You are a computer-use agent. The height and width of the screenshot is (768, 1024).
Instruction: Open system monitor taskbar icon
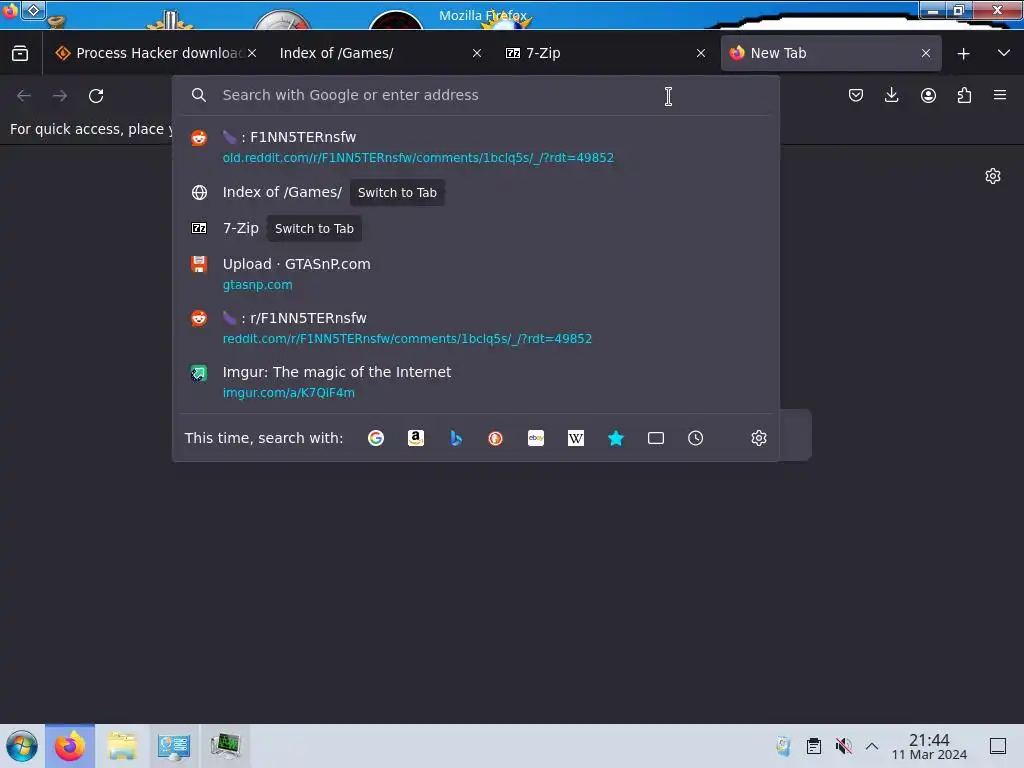coord(225,746)
